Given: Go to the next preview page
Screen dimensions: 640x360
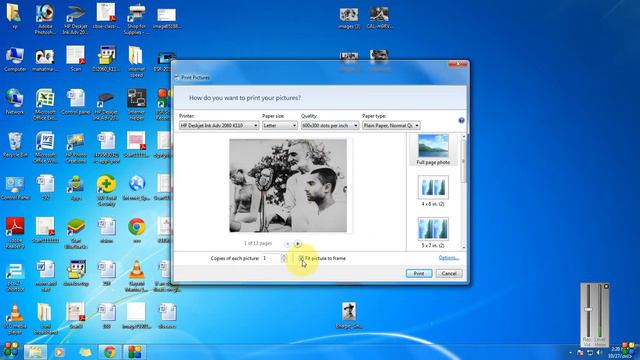Looking at the screenshot, I should coord(298,244).
